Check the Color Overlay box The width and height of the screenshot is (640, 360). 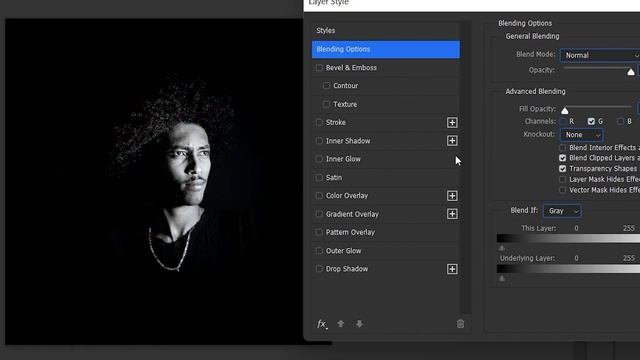[x=319, y=196]
